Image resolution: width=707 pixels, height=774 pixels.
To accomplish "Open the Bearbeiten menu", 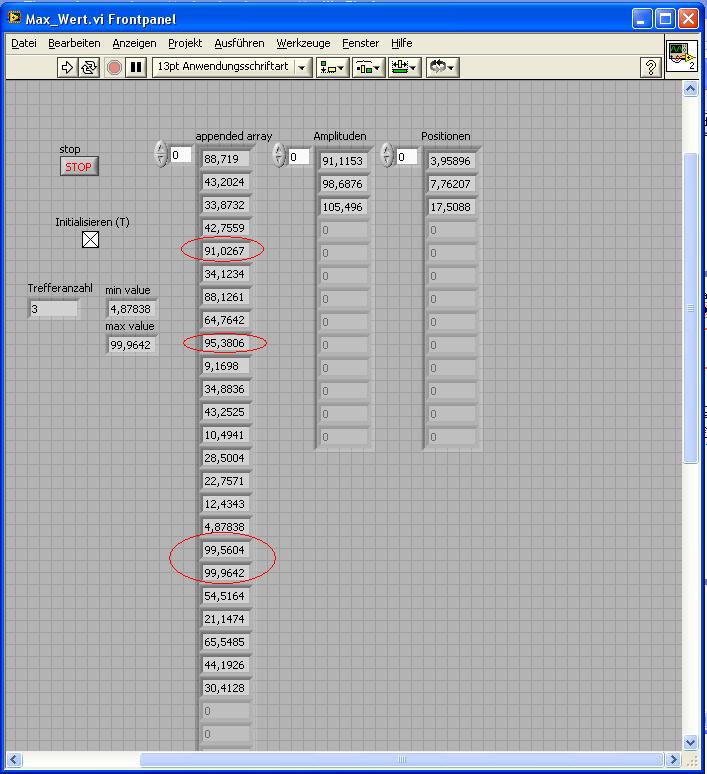I will tap(74, 43).
